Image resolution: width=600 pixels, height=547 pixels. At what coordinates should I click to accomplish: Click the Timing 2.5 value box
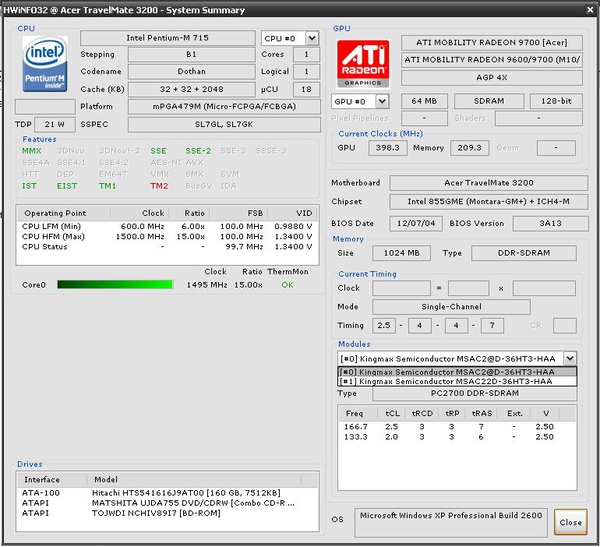[384, 326]
